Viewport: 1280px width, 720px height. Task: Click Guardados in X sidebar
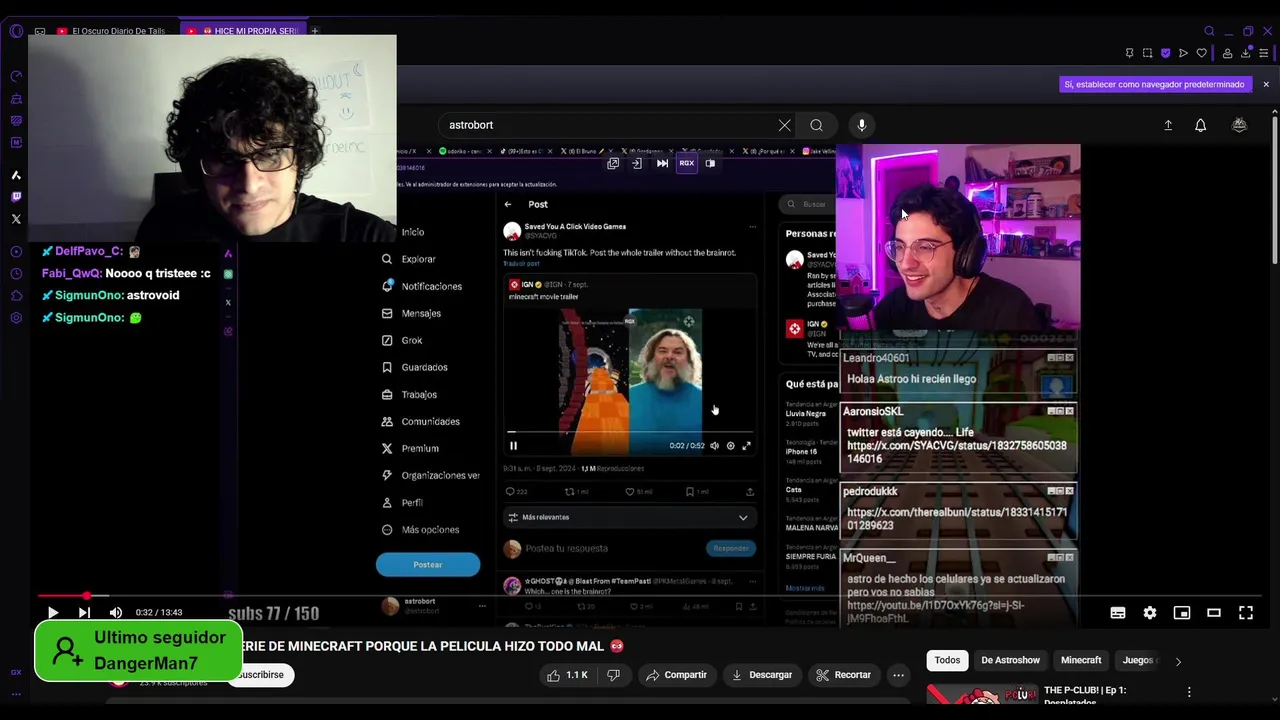[x=414, y=367]
